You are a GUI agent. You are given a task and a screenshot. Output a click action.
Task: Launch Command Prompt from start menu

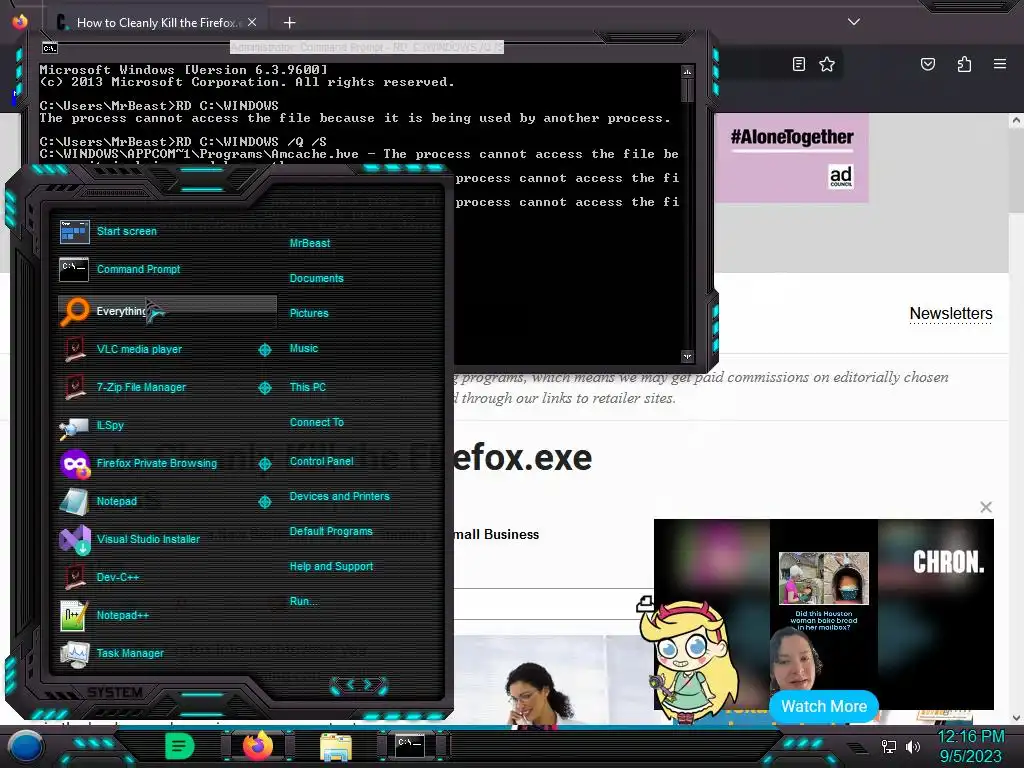167,269
